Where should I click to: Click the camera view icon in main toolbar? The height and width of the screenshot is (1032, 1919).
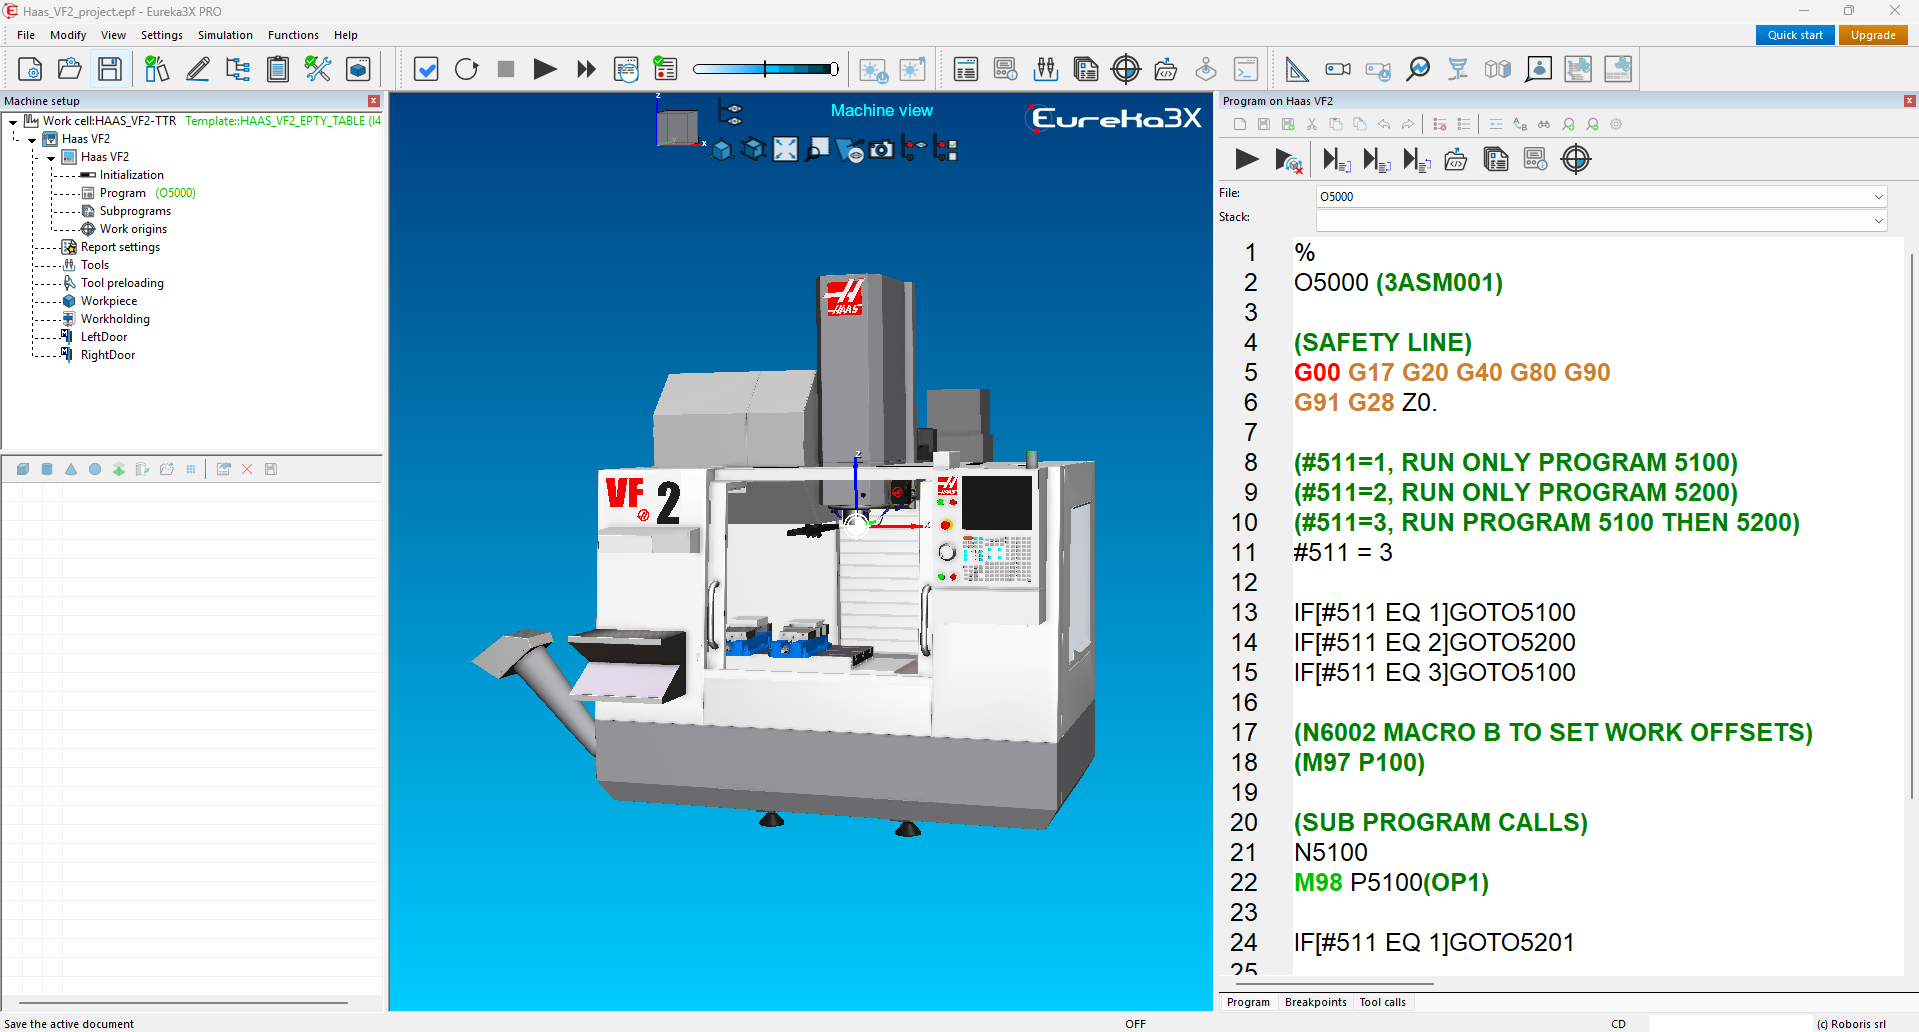pyautogui.click(x=1338, y=69)
